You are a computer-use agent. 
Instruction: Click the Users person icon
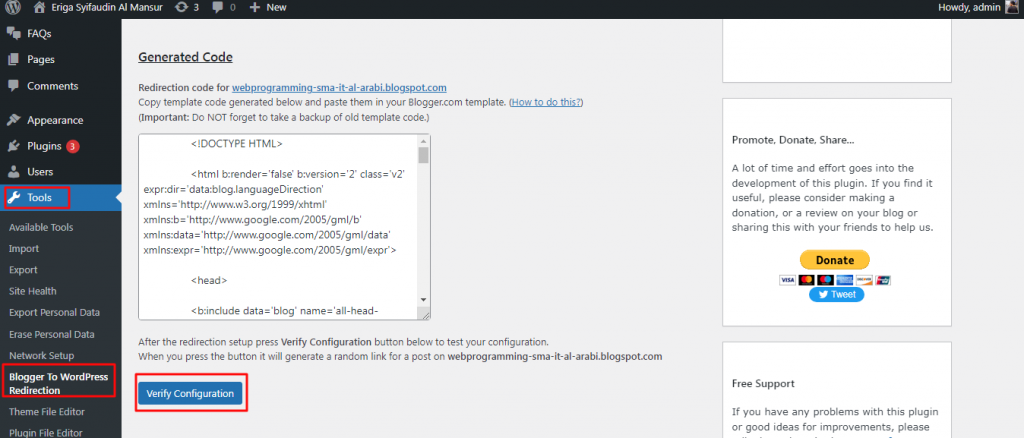click(14, 172)
